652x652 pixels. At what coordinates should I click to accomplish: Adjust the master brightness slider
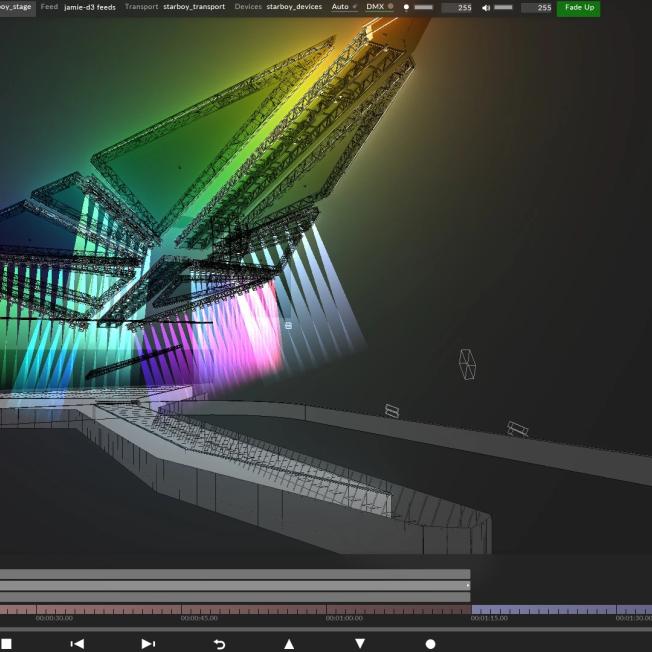[424, 7]
